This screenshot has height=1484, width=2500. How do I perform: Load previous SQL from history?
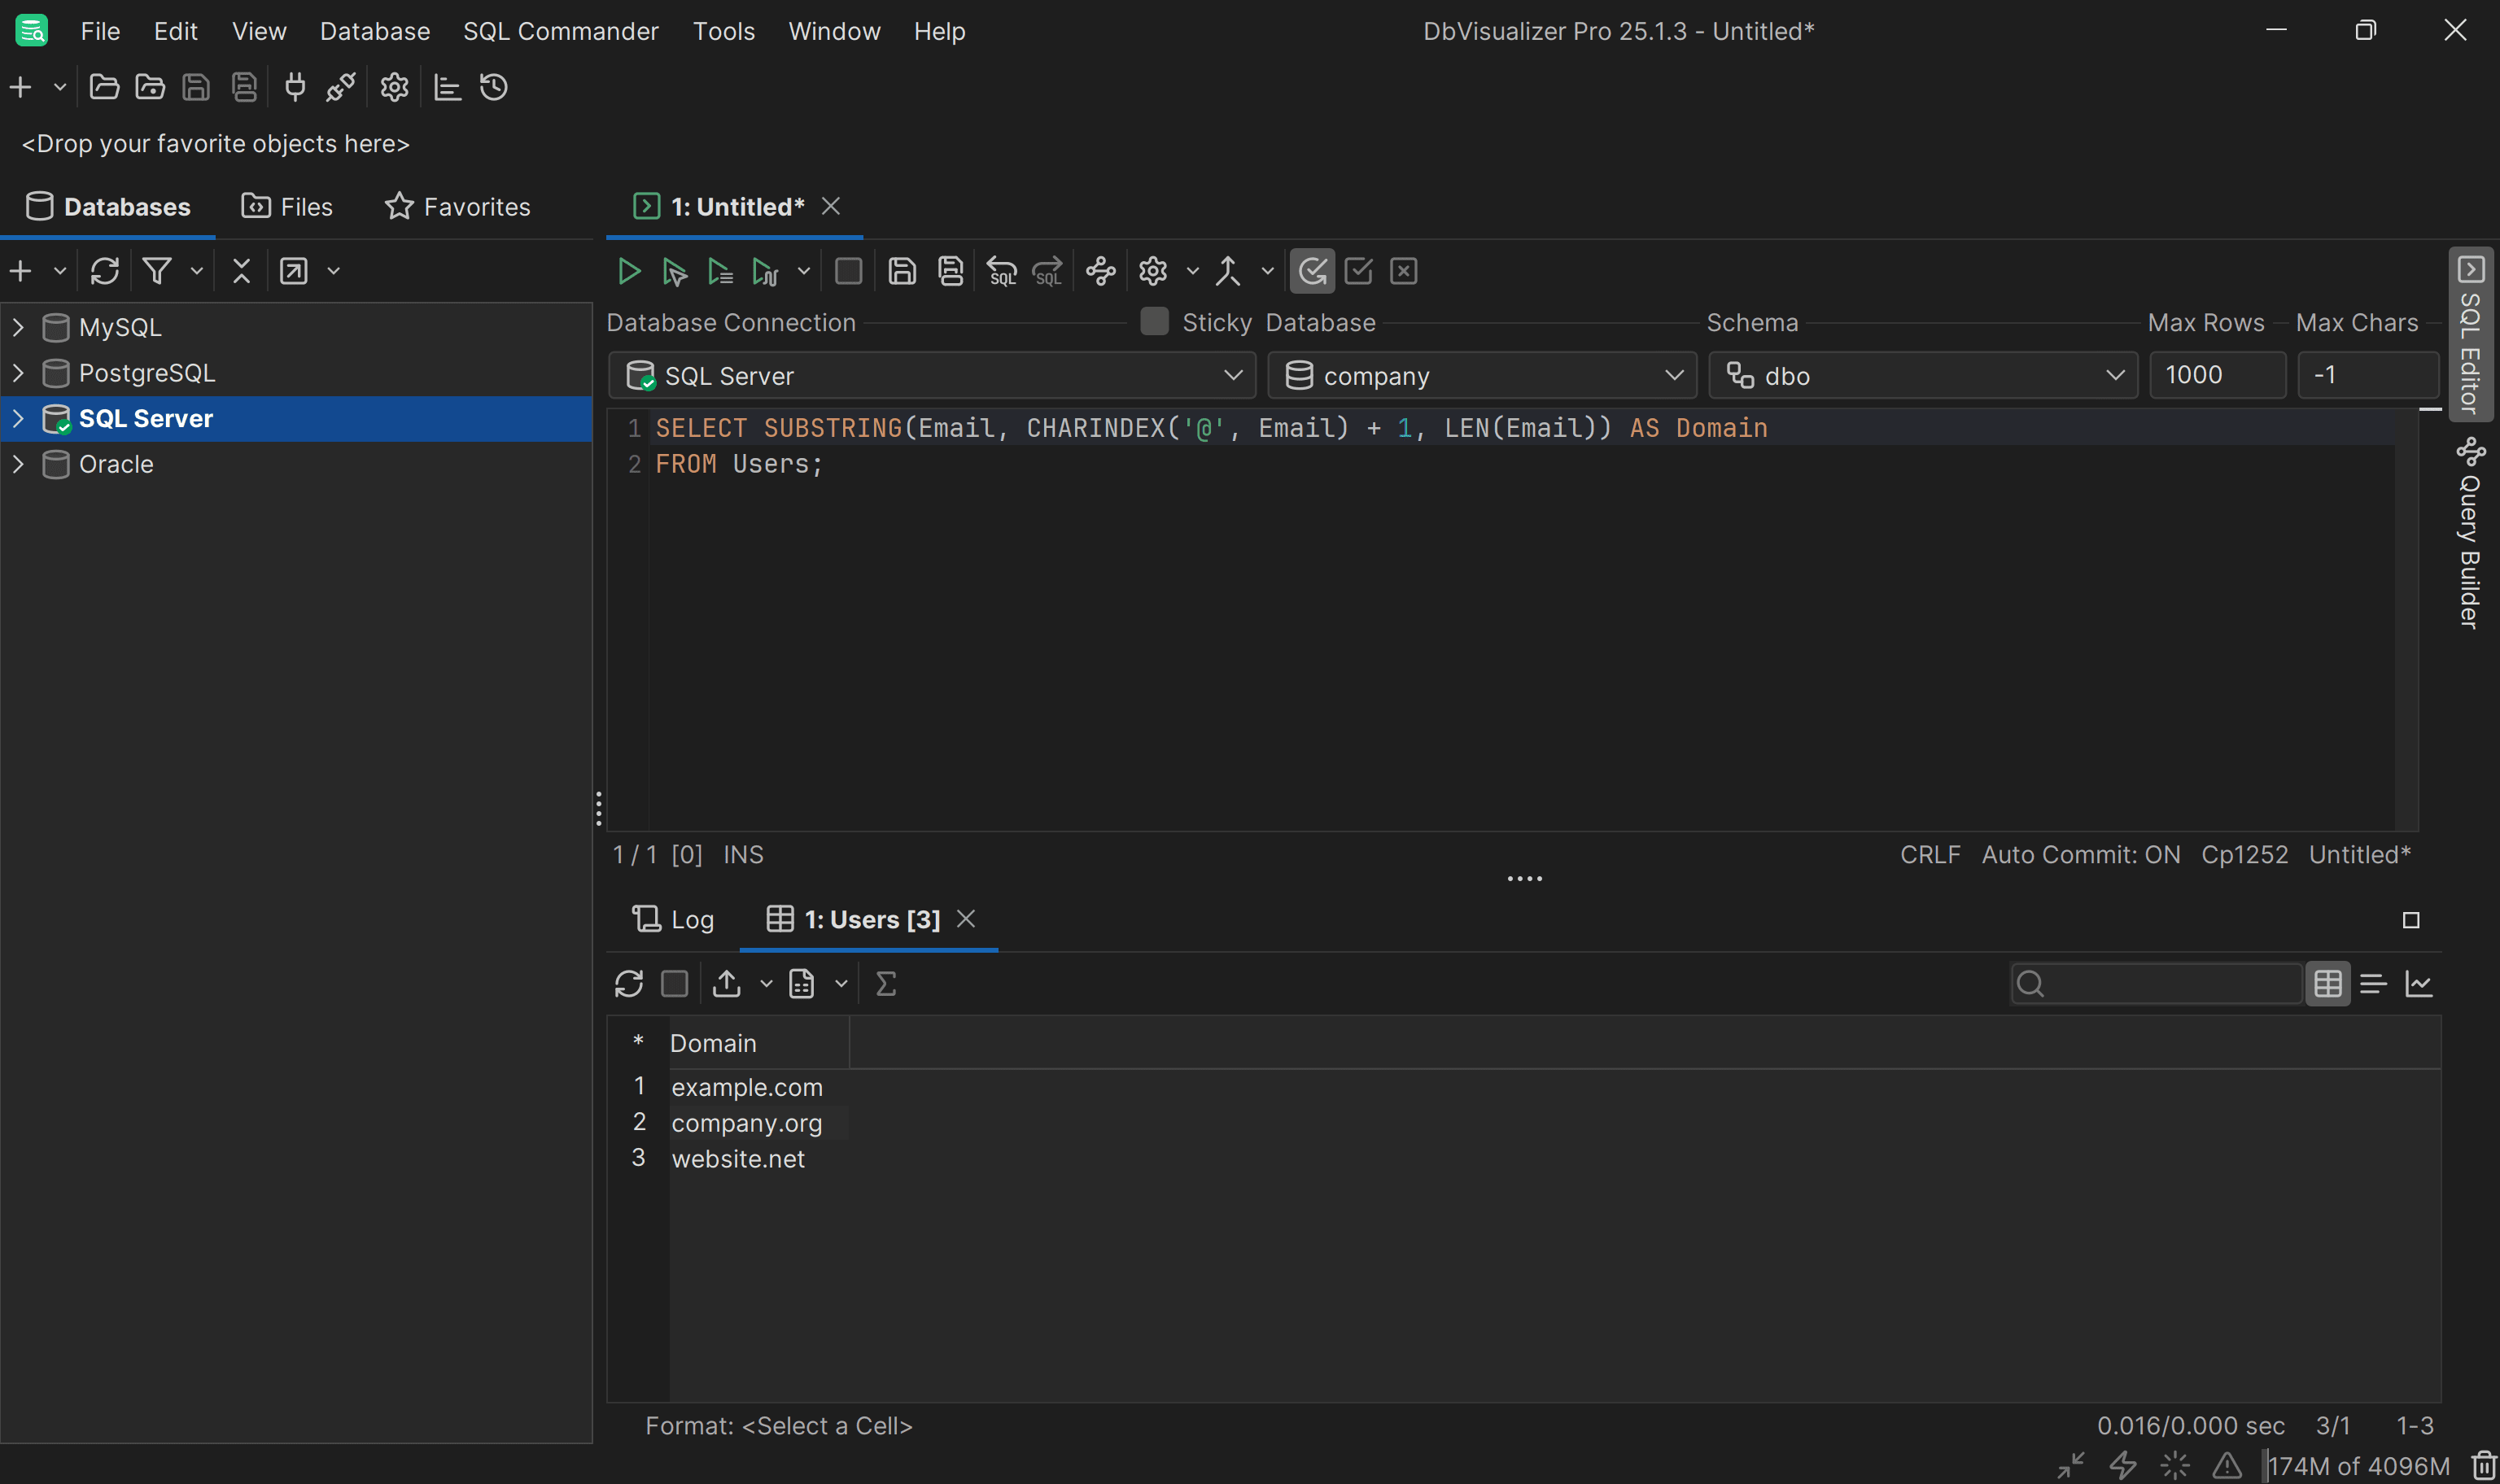coord(1001,271)
